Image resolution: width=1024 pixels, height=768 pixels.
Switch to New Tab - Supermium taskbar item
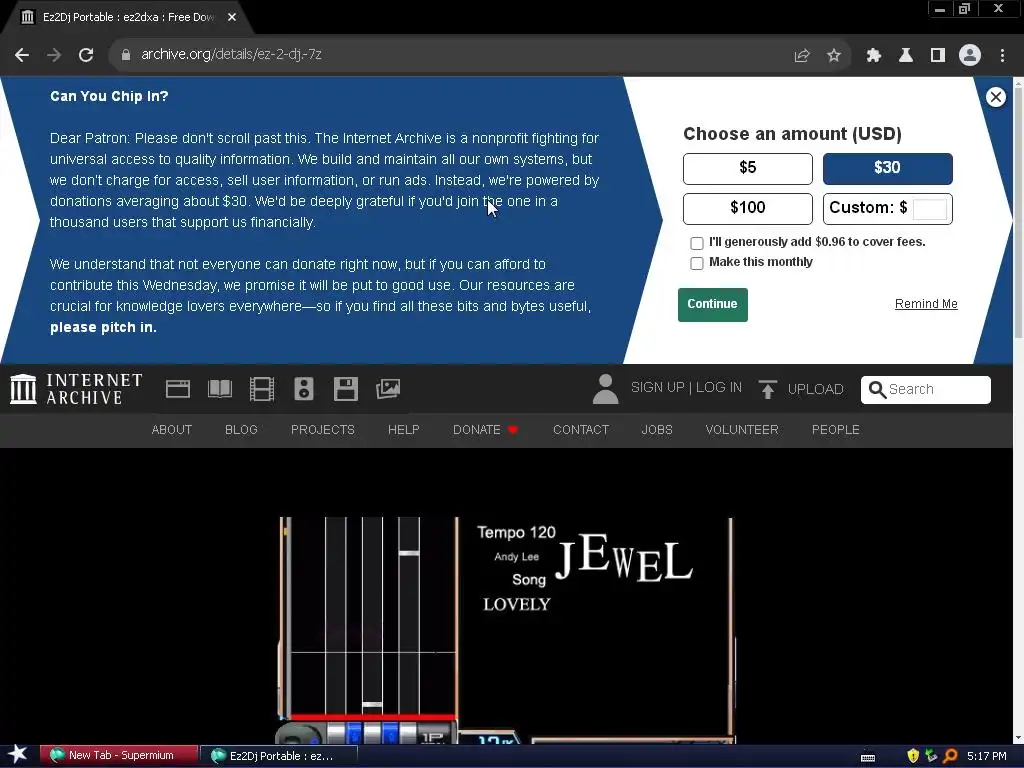119,756
